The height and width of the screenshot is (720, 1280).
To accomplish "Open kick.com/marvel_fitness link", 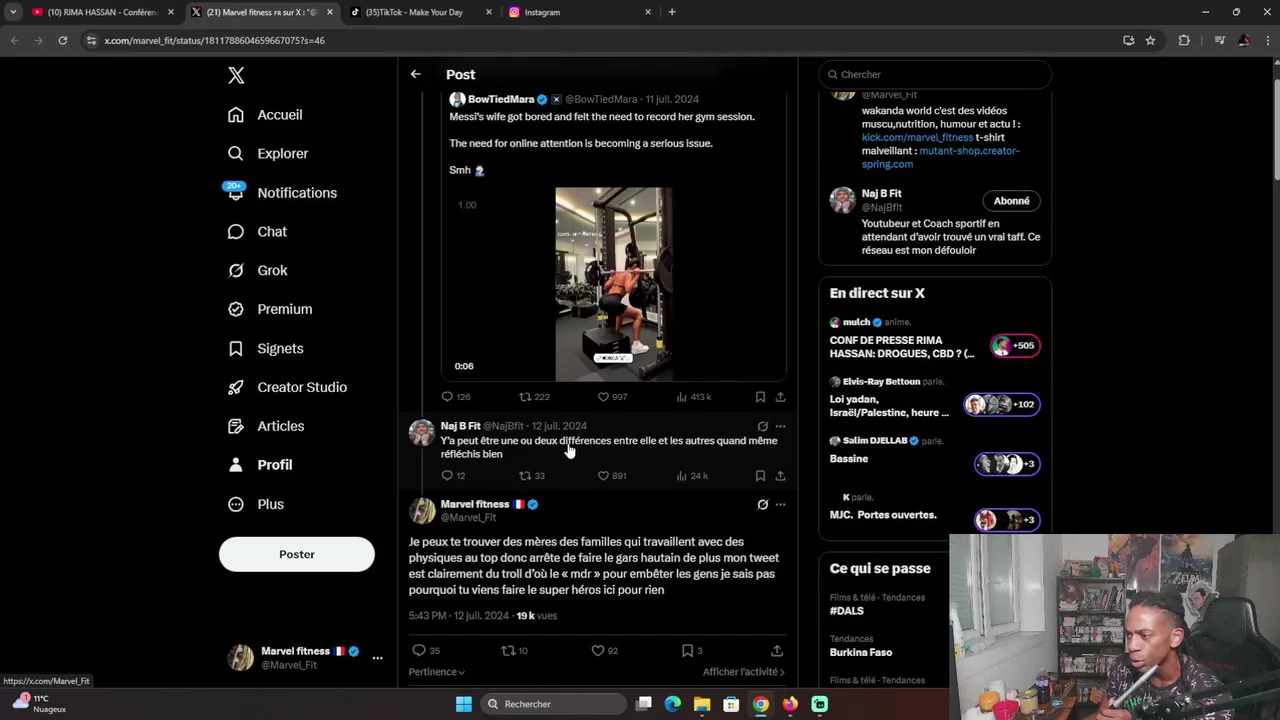I will (x=917, y=138).
